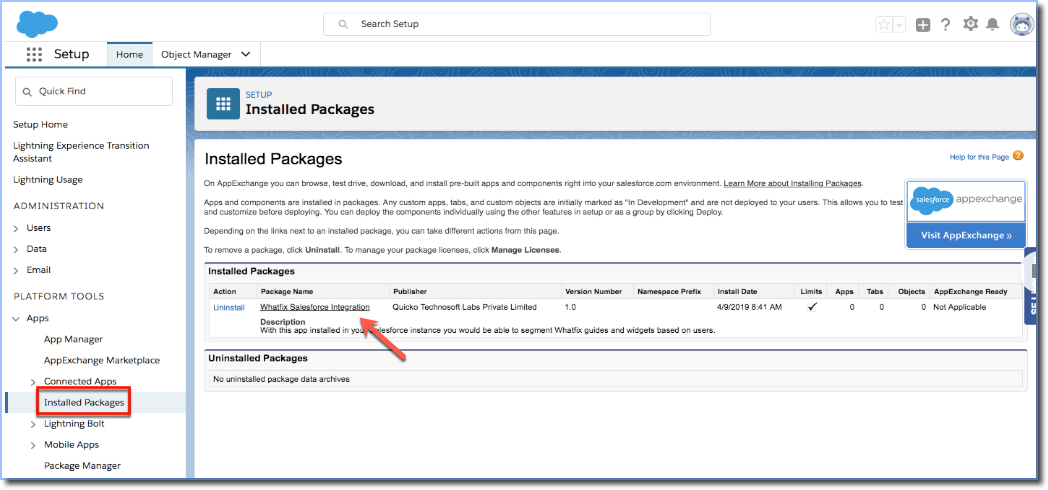1048x490 pixels.
Task: Click the search magnifier in Search Setup
Action: [x=343, y=24]
